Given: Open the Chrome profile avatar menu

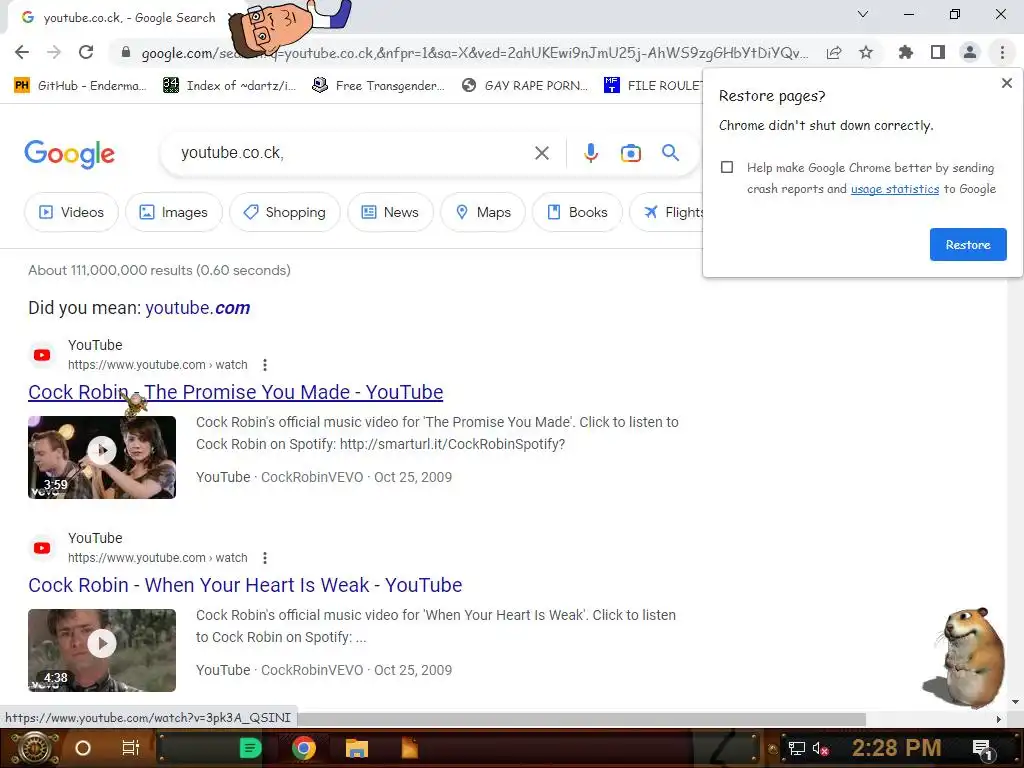Looking at the screenshot, I should [x=970, y=52].
